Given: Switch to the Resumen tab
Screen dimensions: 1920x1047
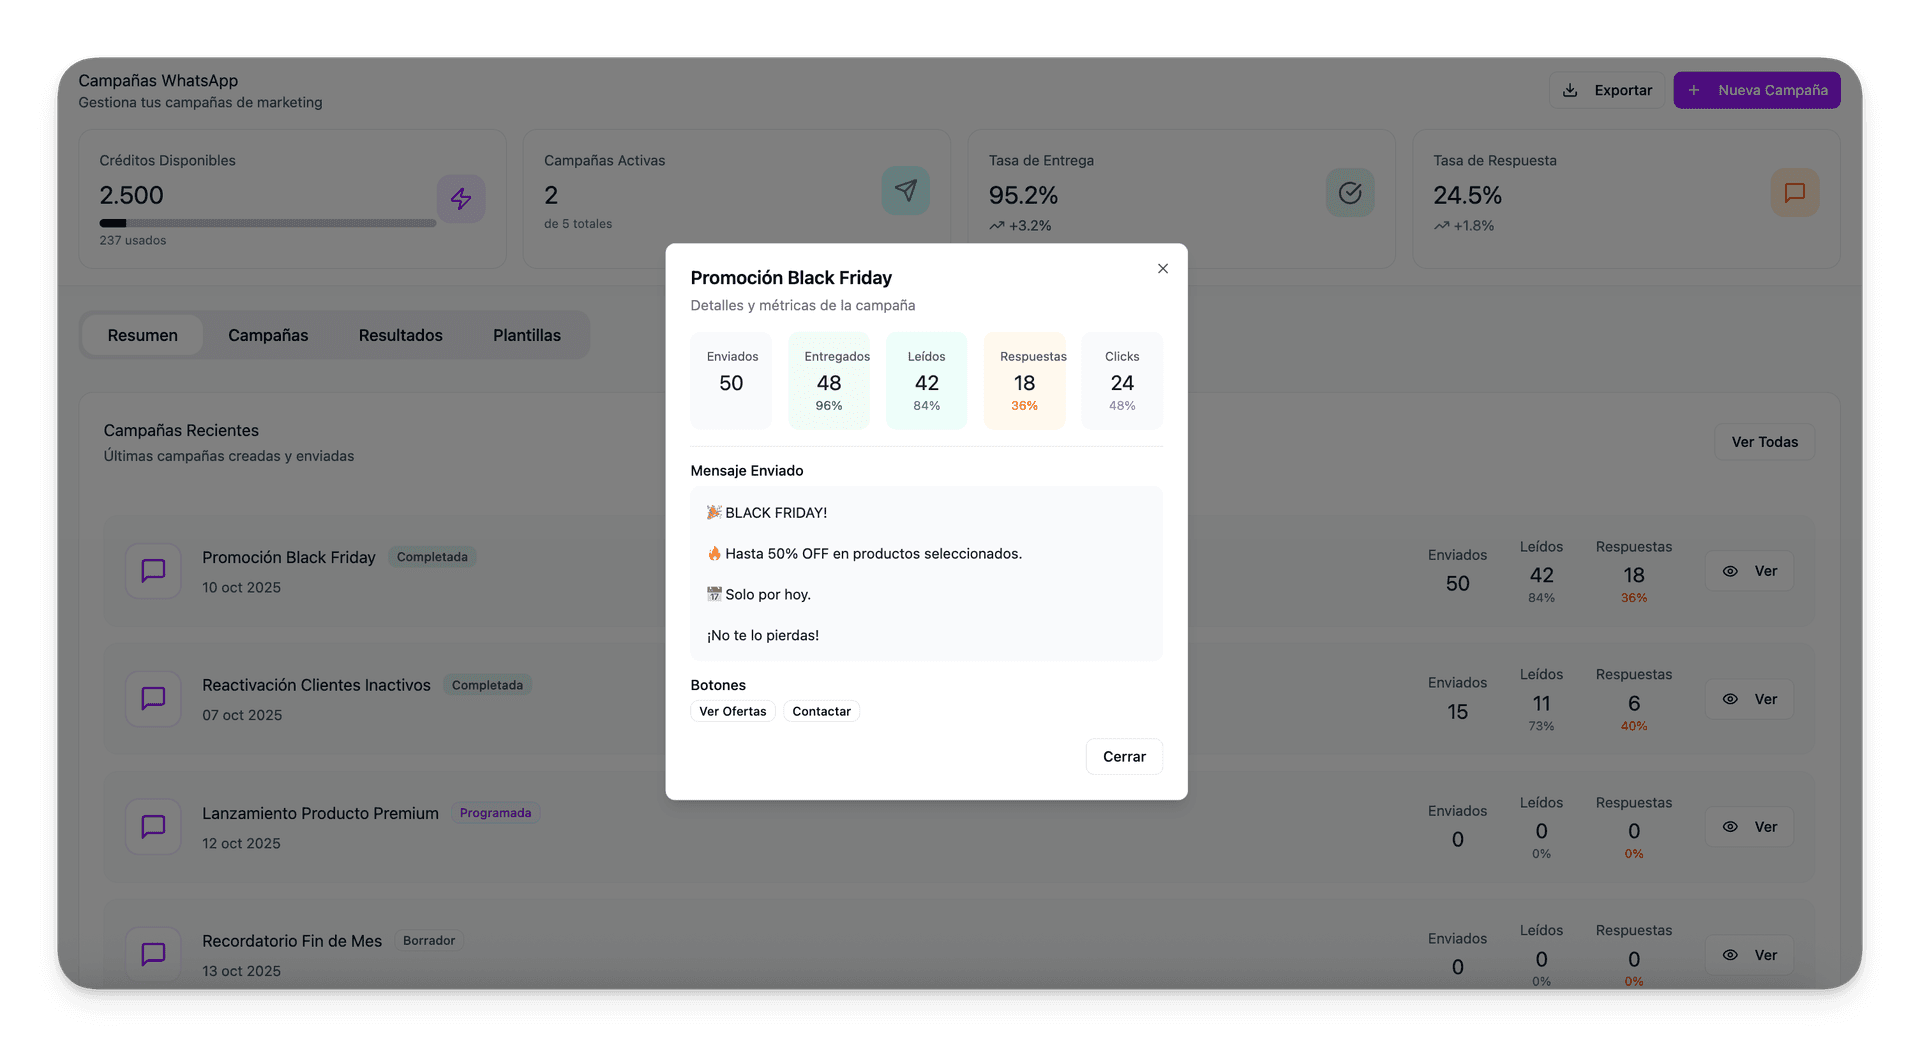Looking at the screenshot, I should click(142, 335).
